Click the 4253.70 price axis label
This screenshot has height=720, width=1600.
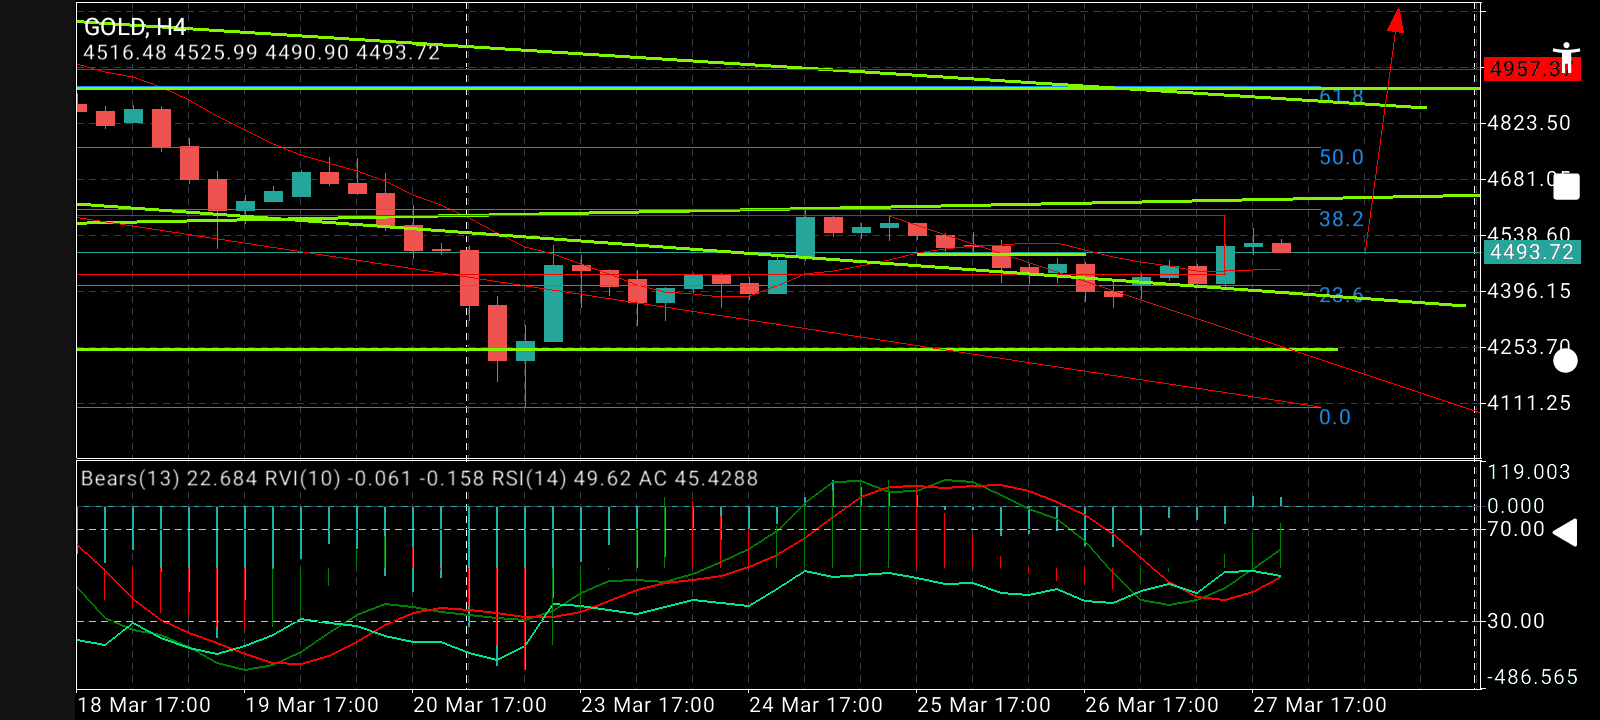pyautogui.click(x=1530, y=347)
